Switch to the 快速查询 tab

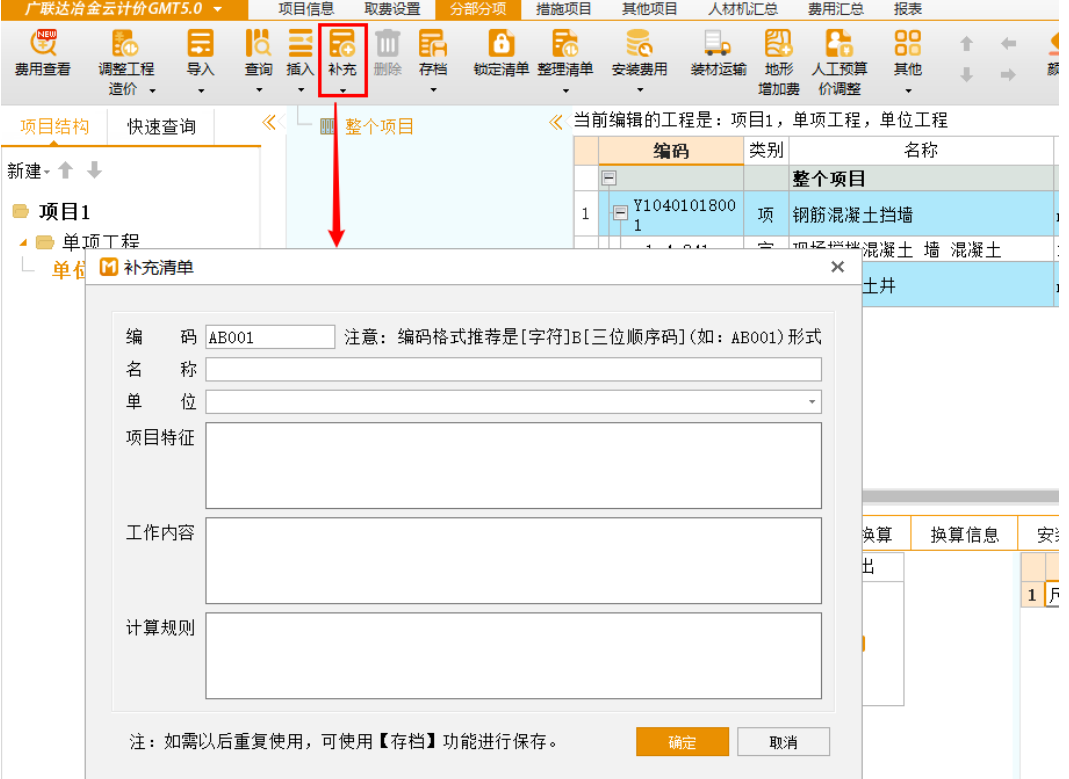point(161,127)
